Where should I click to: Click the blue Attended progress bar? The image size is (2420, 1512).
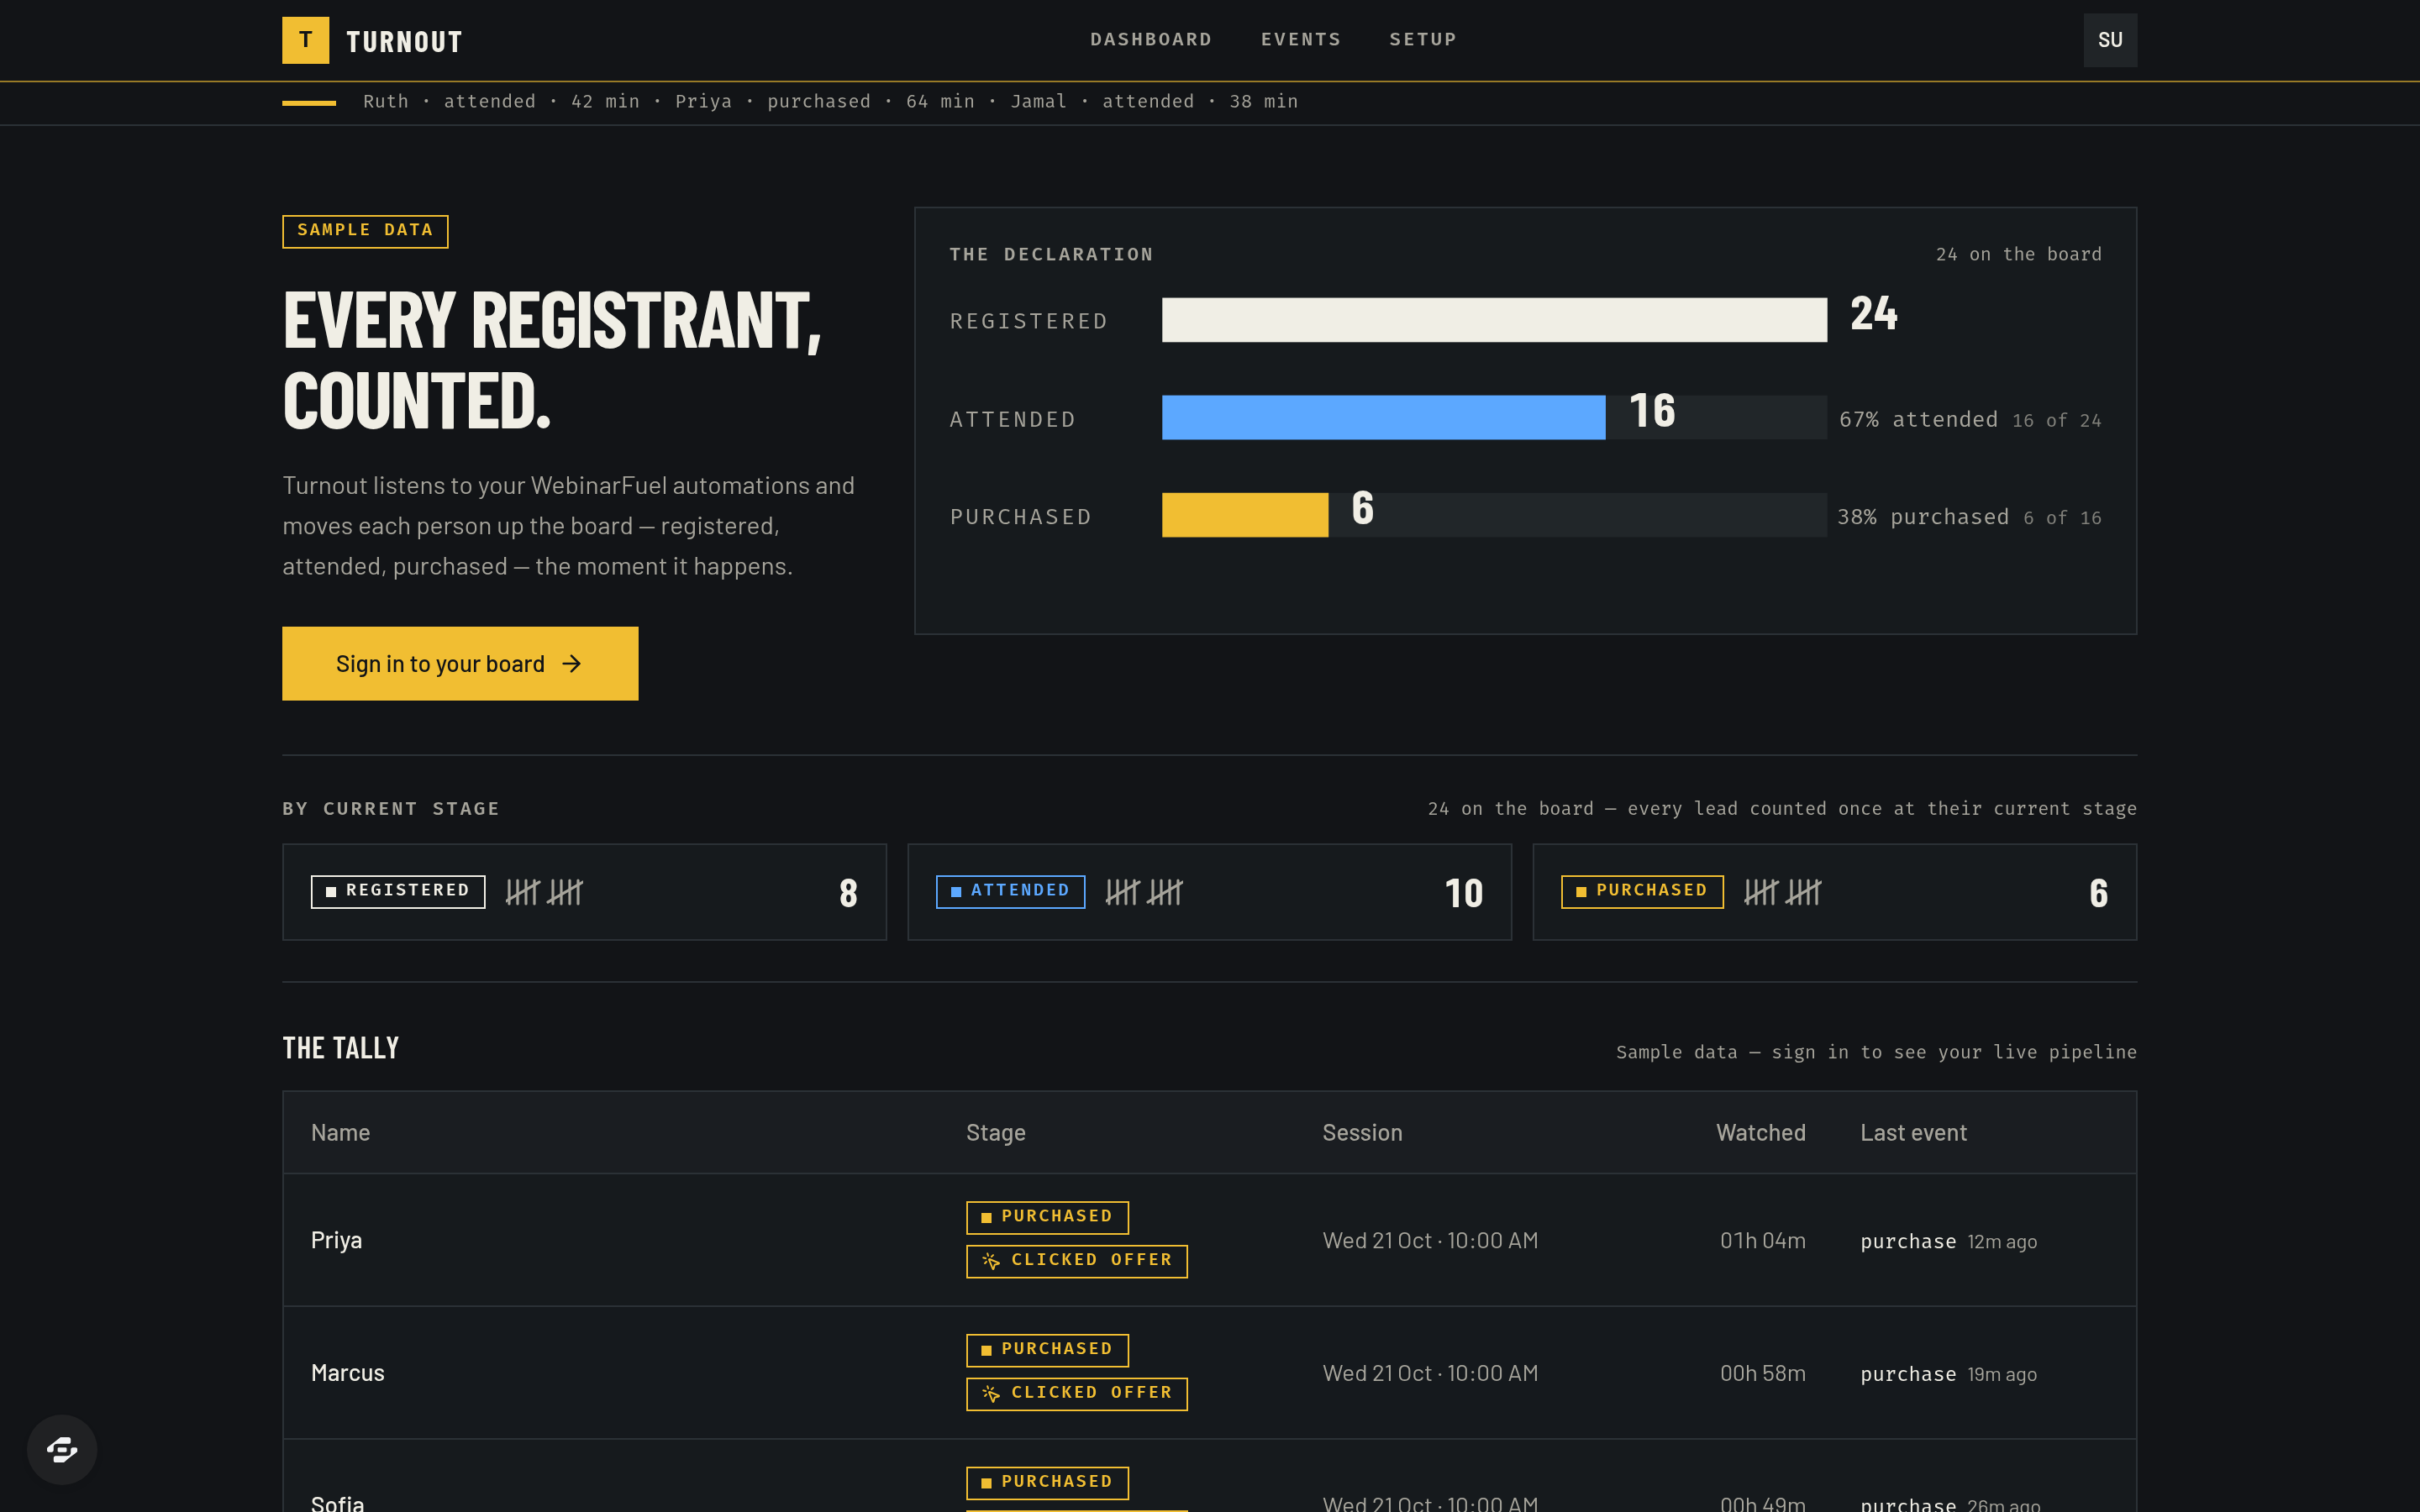point(1384,418)
